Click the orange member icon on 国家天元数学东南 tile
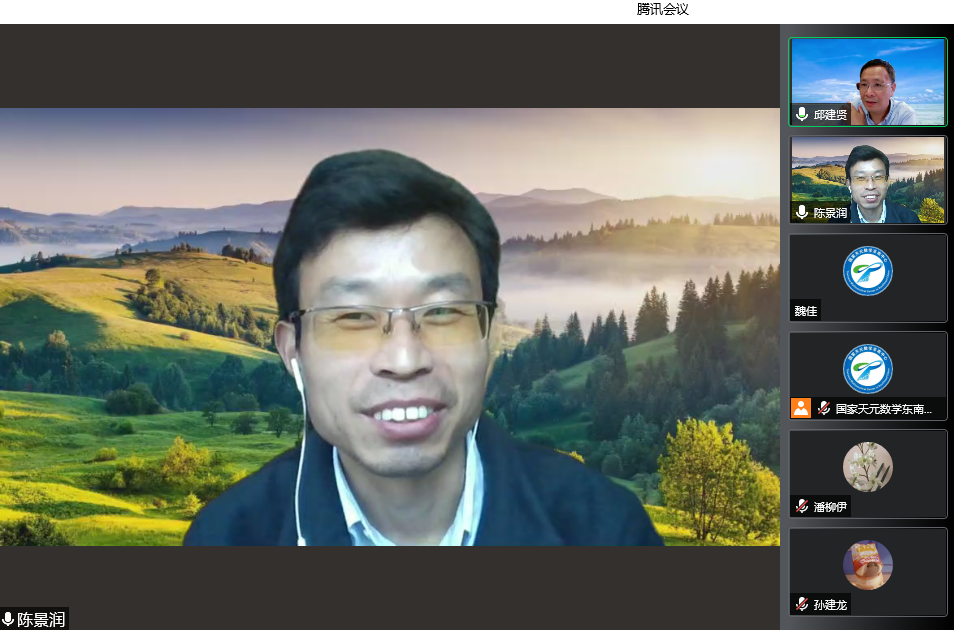The width and height of the screenshot is (954, 630). pos(800,407)
